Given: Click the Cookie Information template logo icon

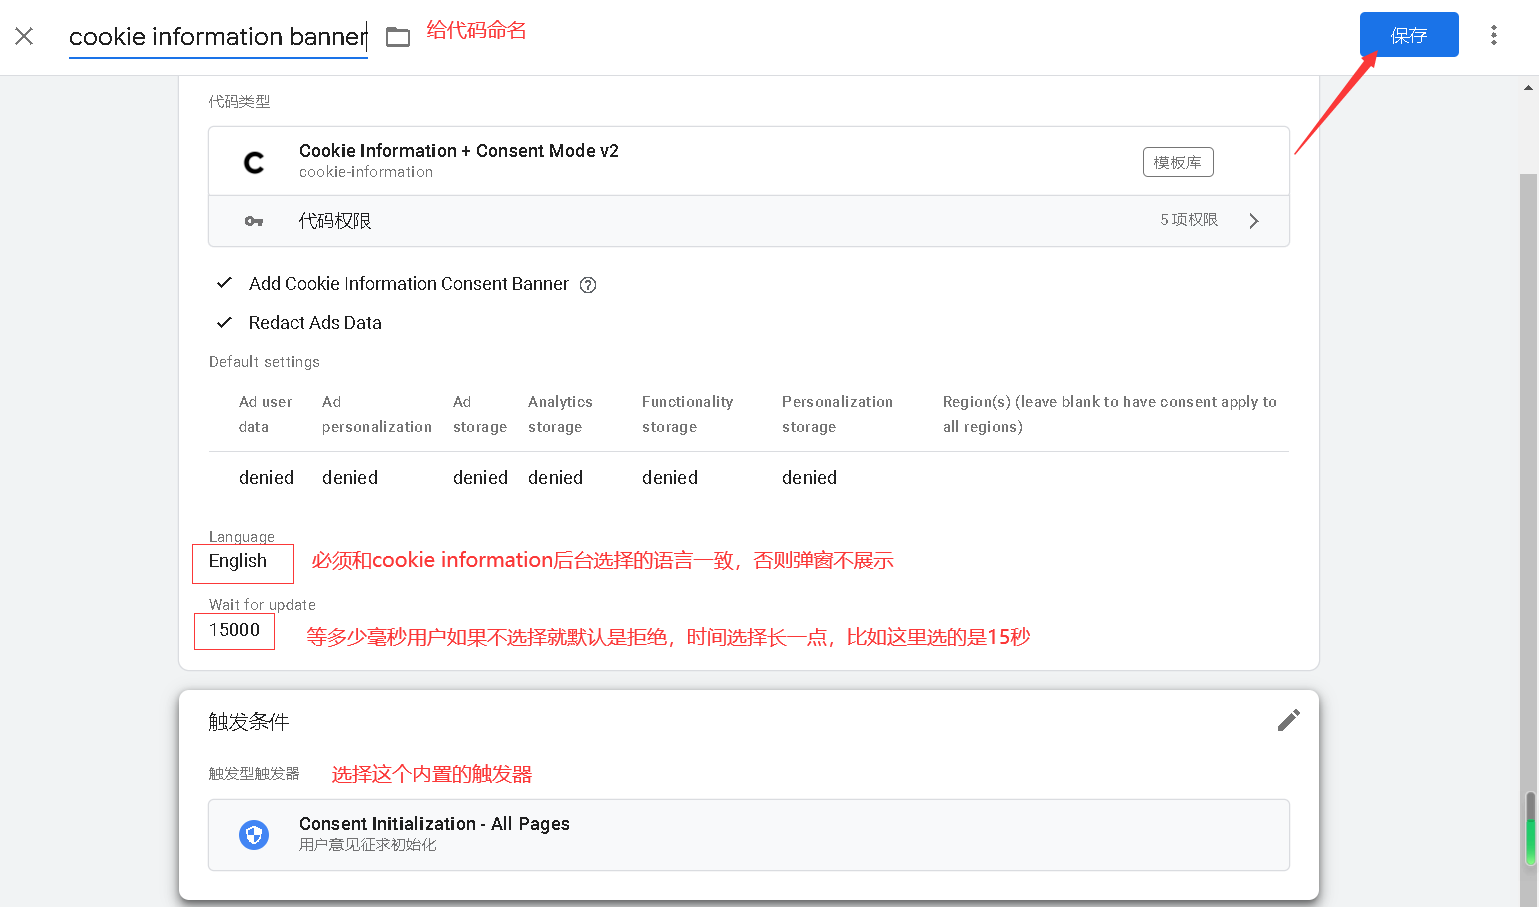Looking at the screenshot, I should (x=254, y=162).
